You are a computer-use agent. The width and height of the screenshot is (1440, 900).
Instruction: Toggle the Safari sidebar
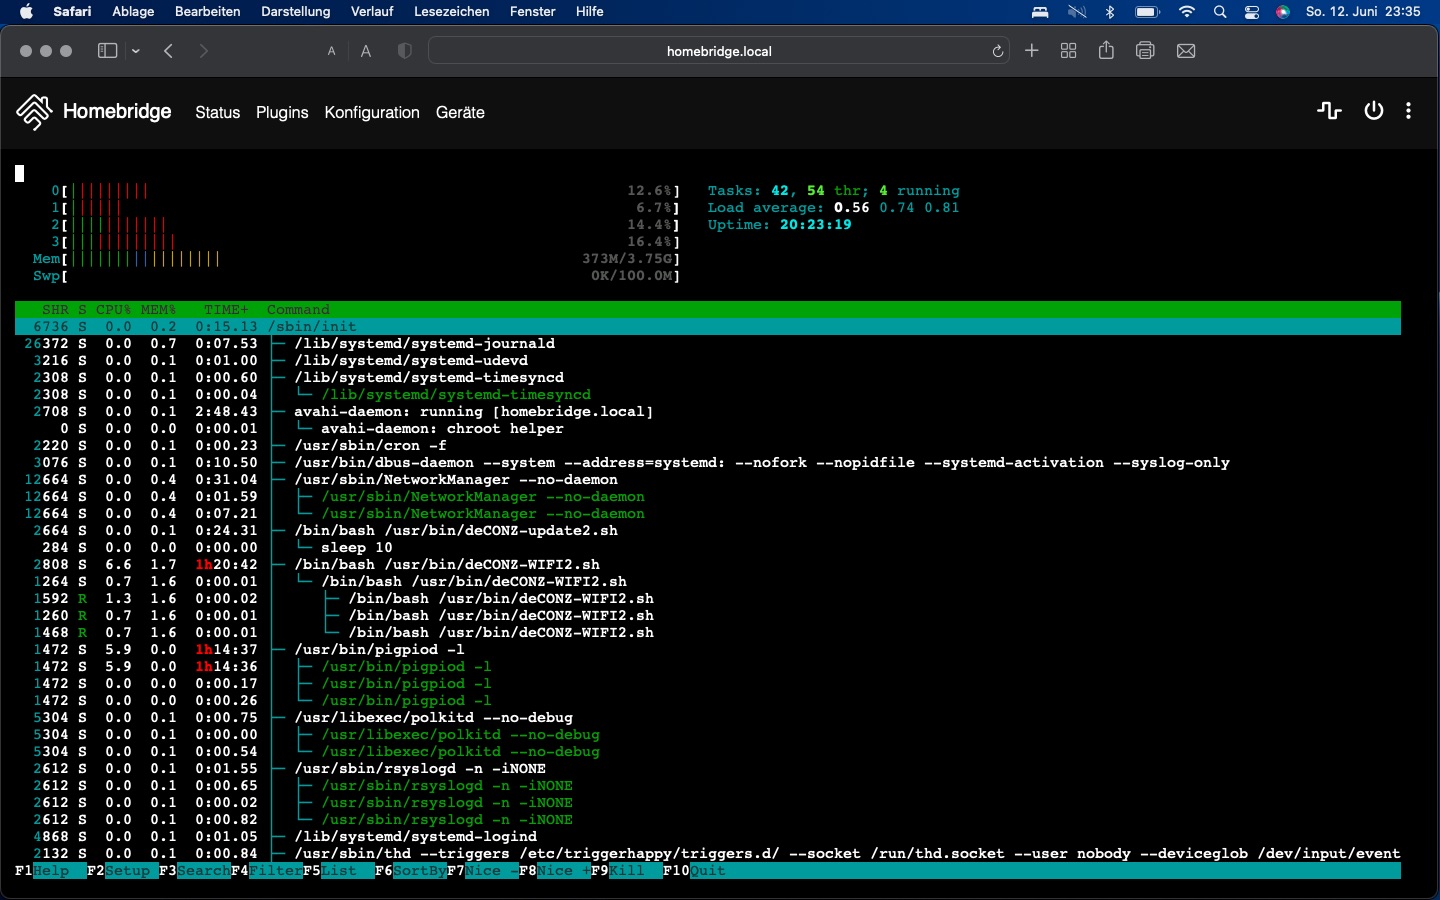point(107,51)
